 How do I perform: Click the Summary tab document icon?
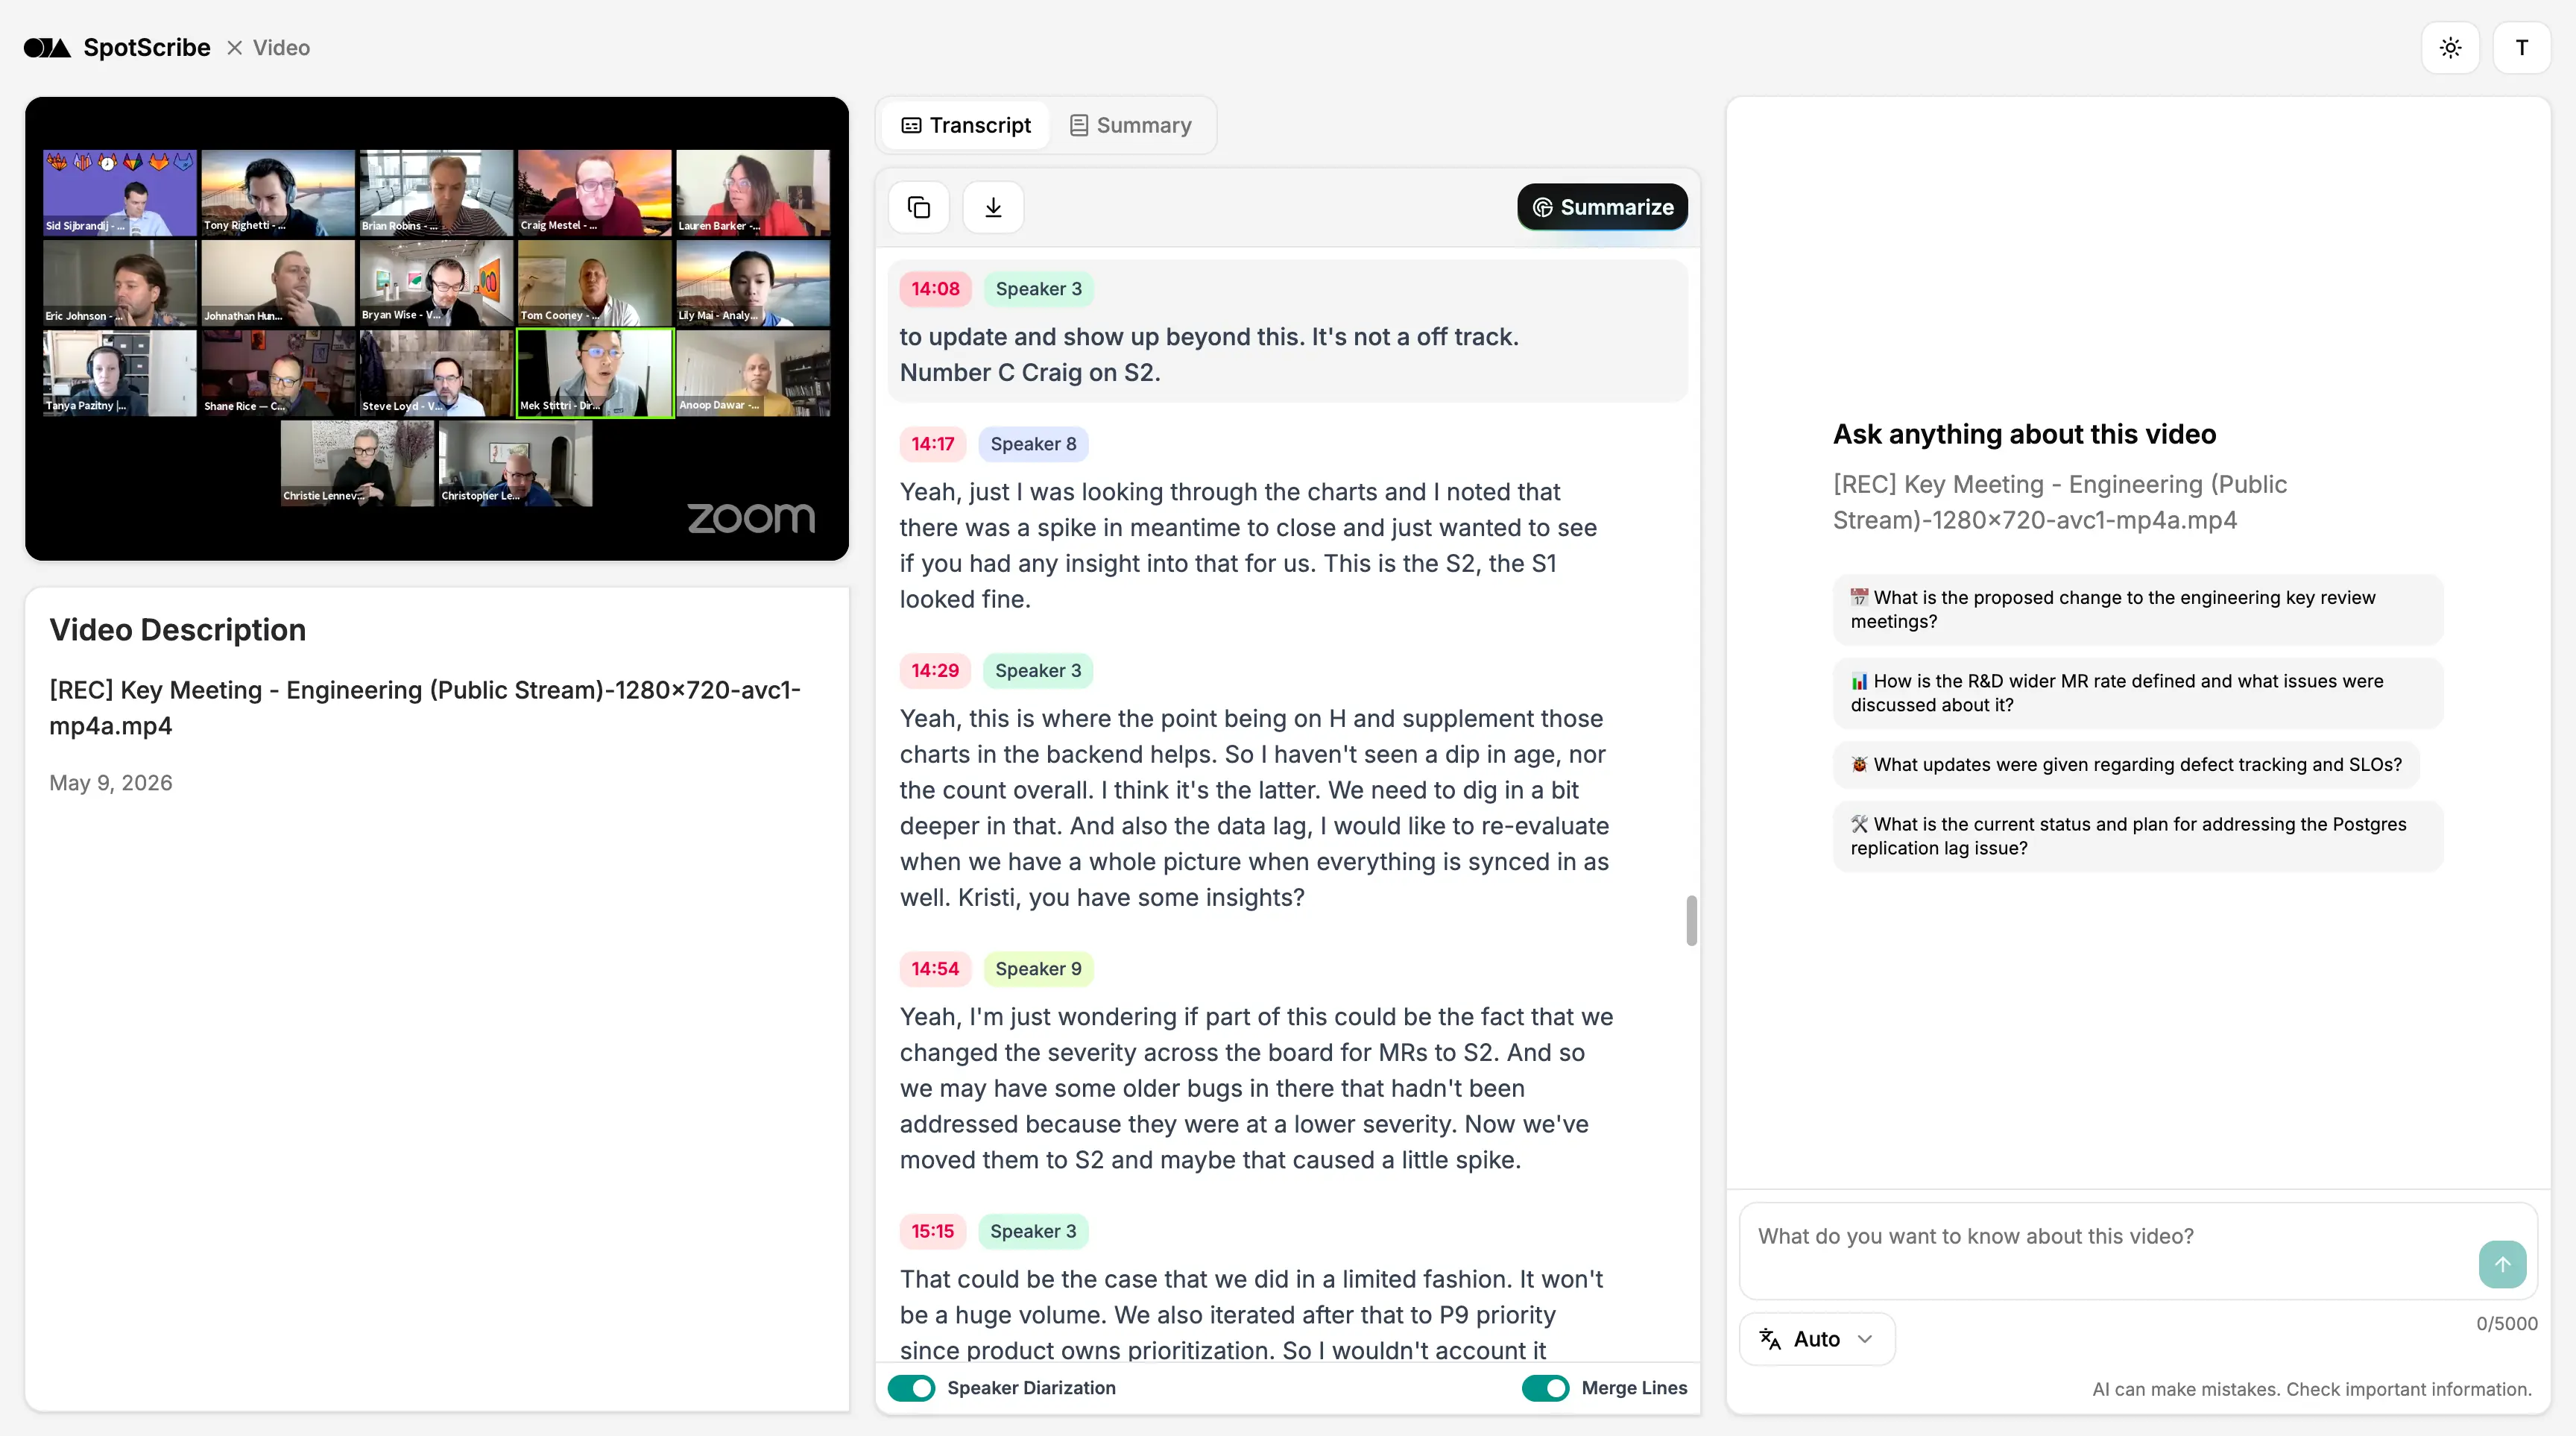[x=1078, y=125]
